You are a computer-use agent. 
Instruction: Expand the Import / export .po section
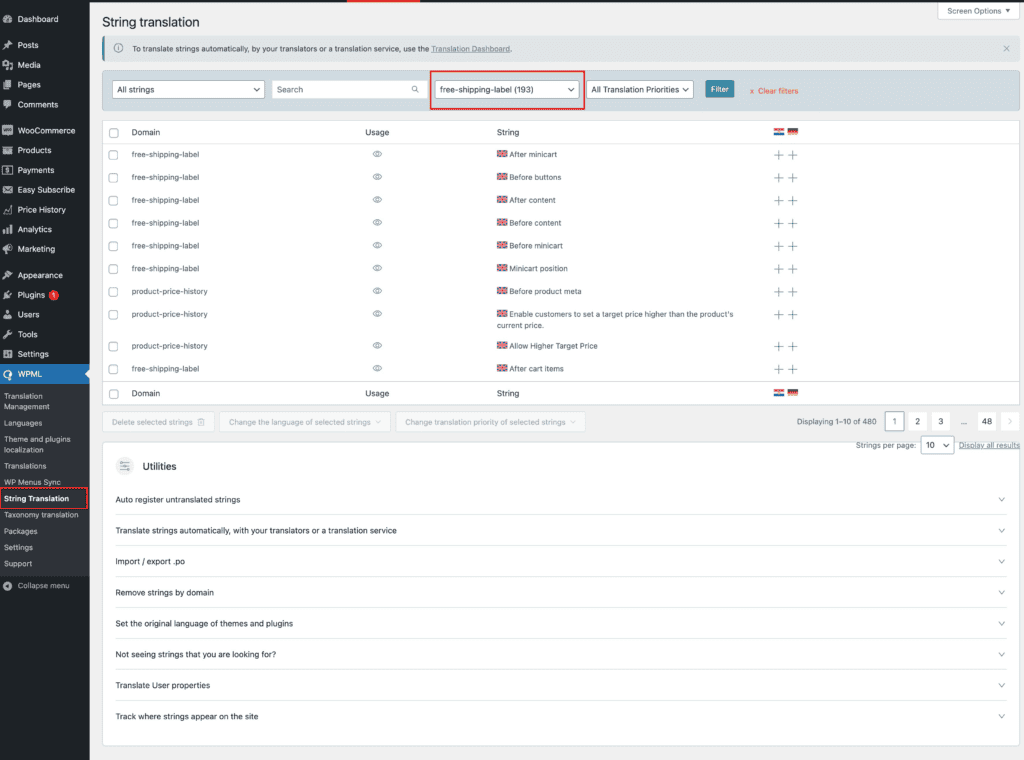pos(559,561)
